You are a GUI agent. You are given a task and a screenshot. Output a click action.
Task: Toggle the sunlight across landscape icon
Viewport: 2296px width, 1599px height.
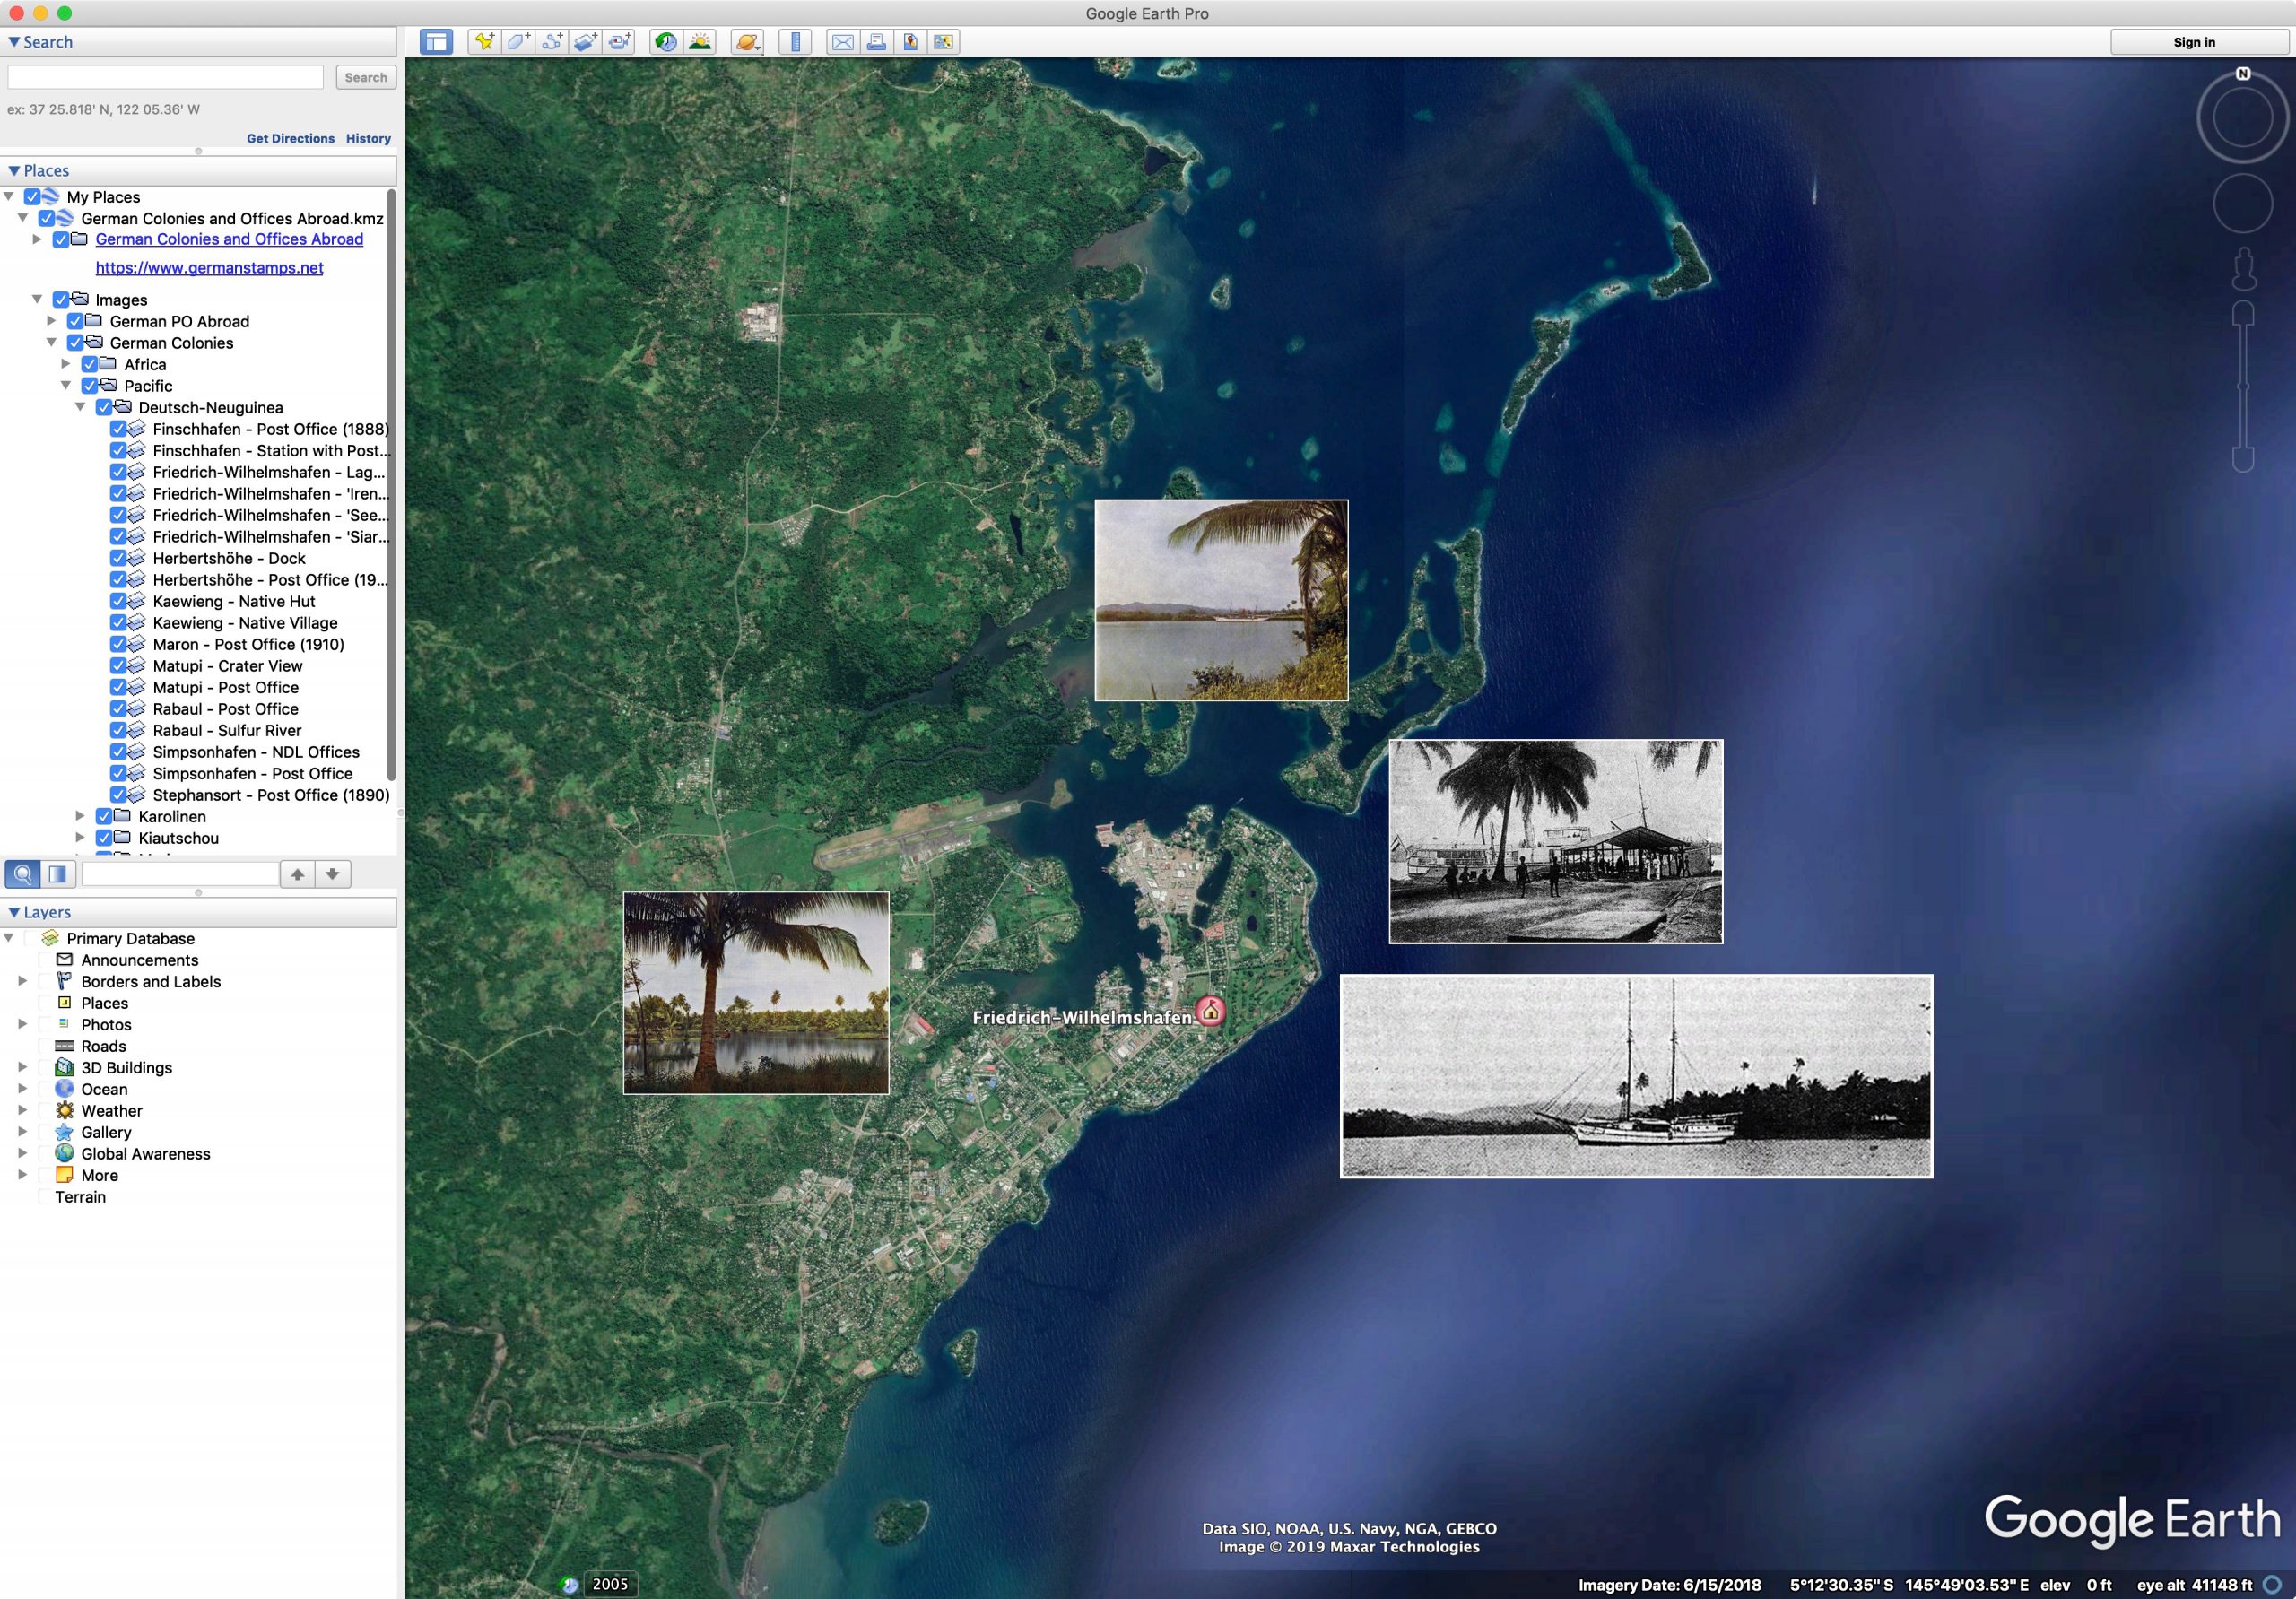click(700, 42)
